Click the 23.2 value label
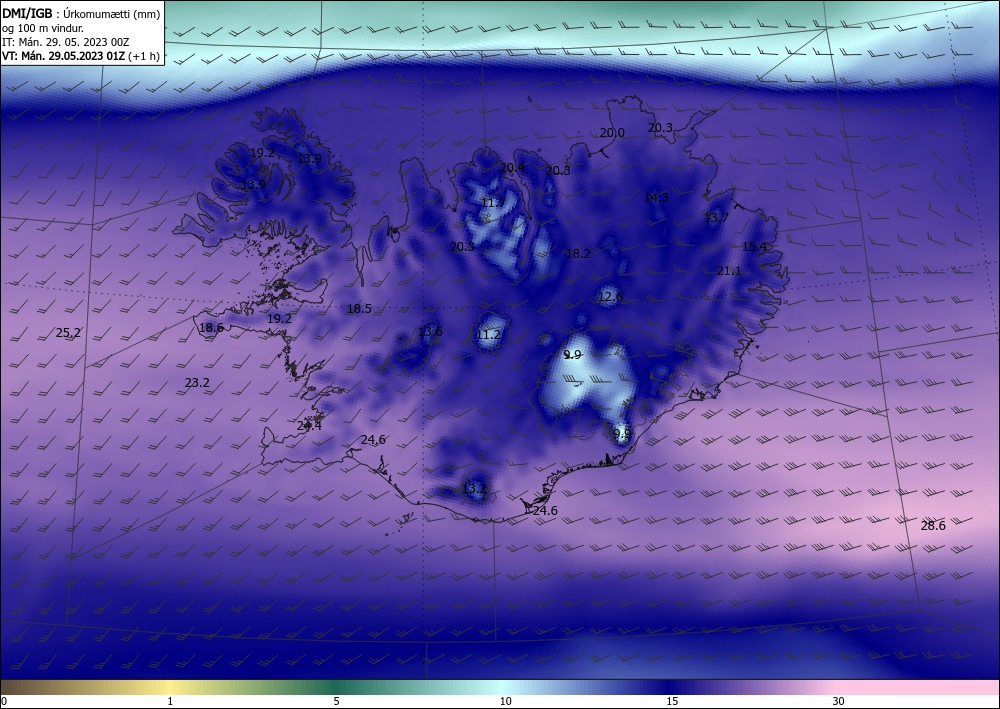 (197, 383)
